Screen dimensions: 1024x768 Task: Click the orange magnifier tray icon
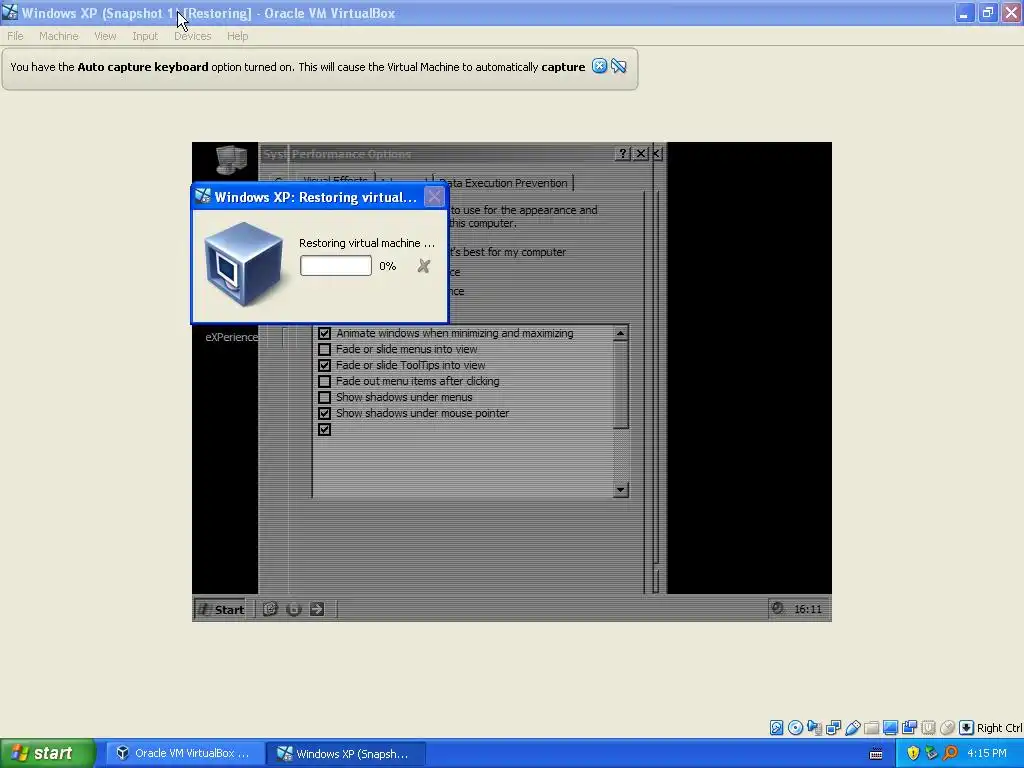click(x=950, y=753)
